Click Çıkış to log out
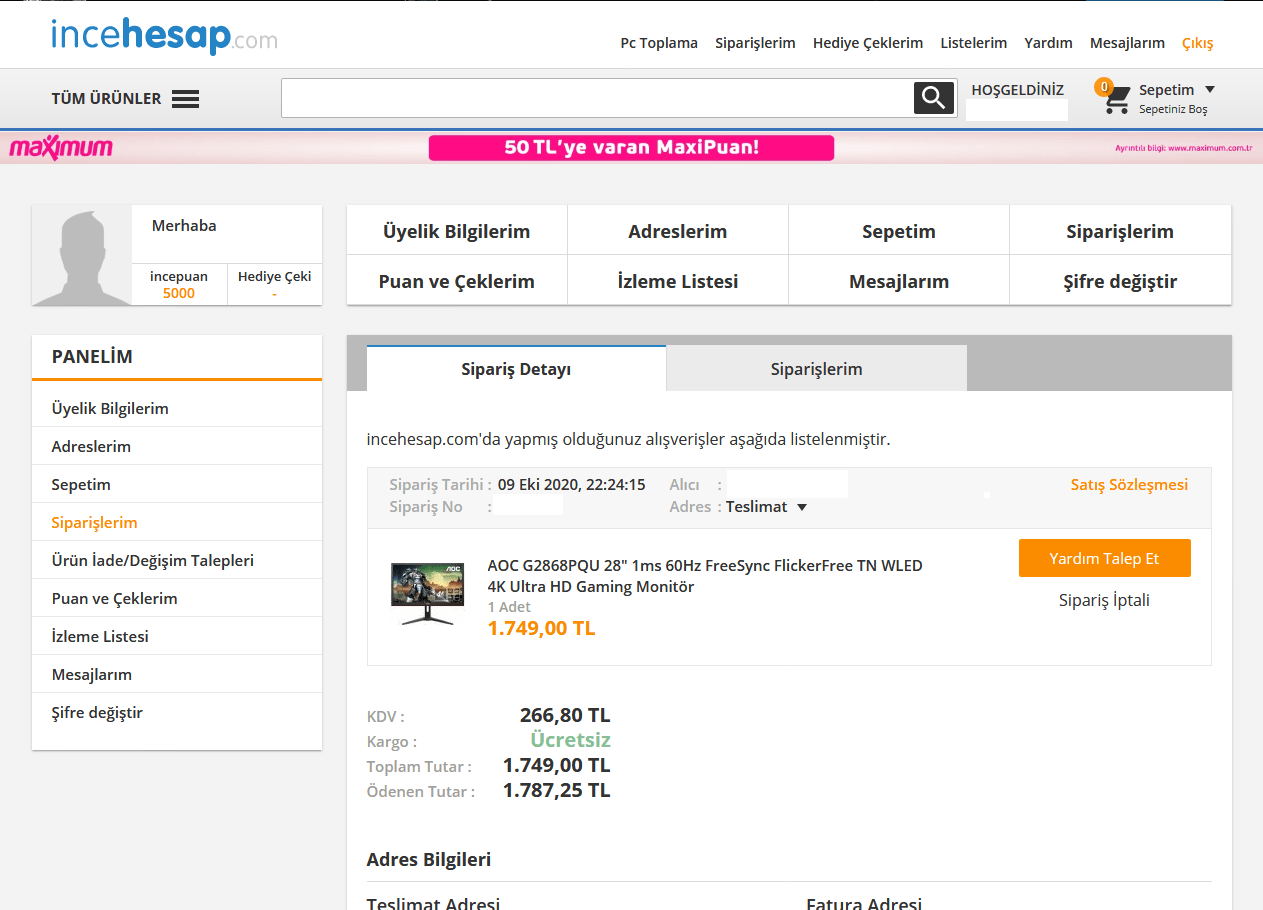This screenshot has width=1263, height=910. (x=1197, y=43)
